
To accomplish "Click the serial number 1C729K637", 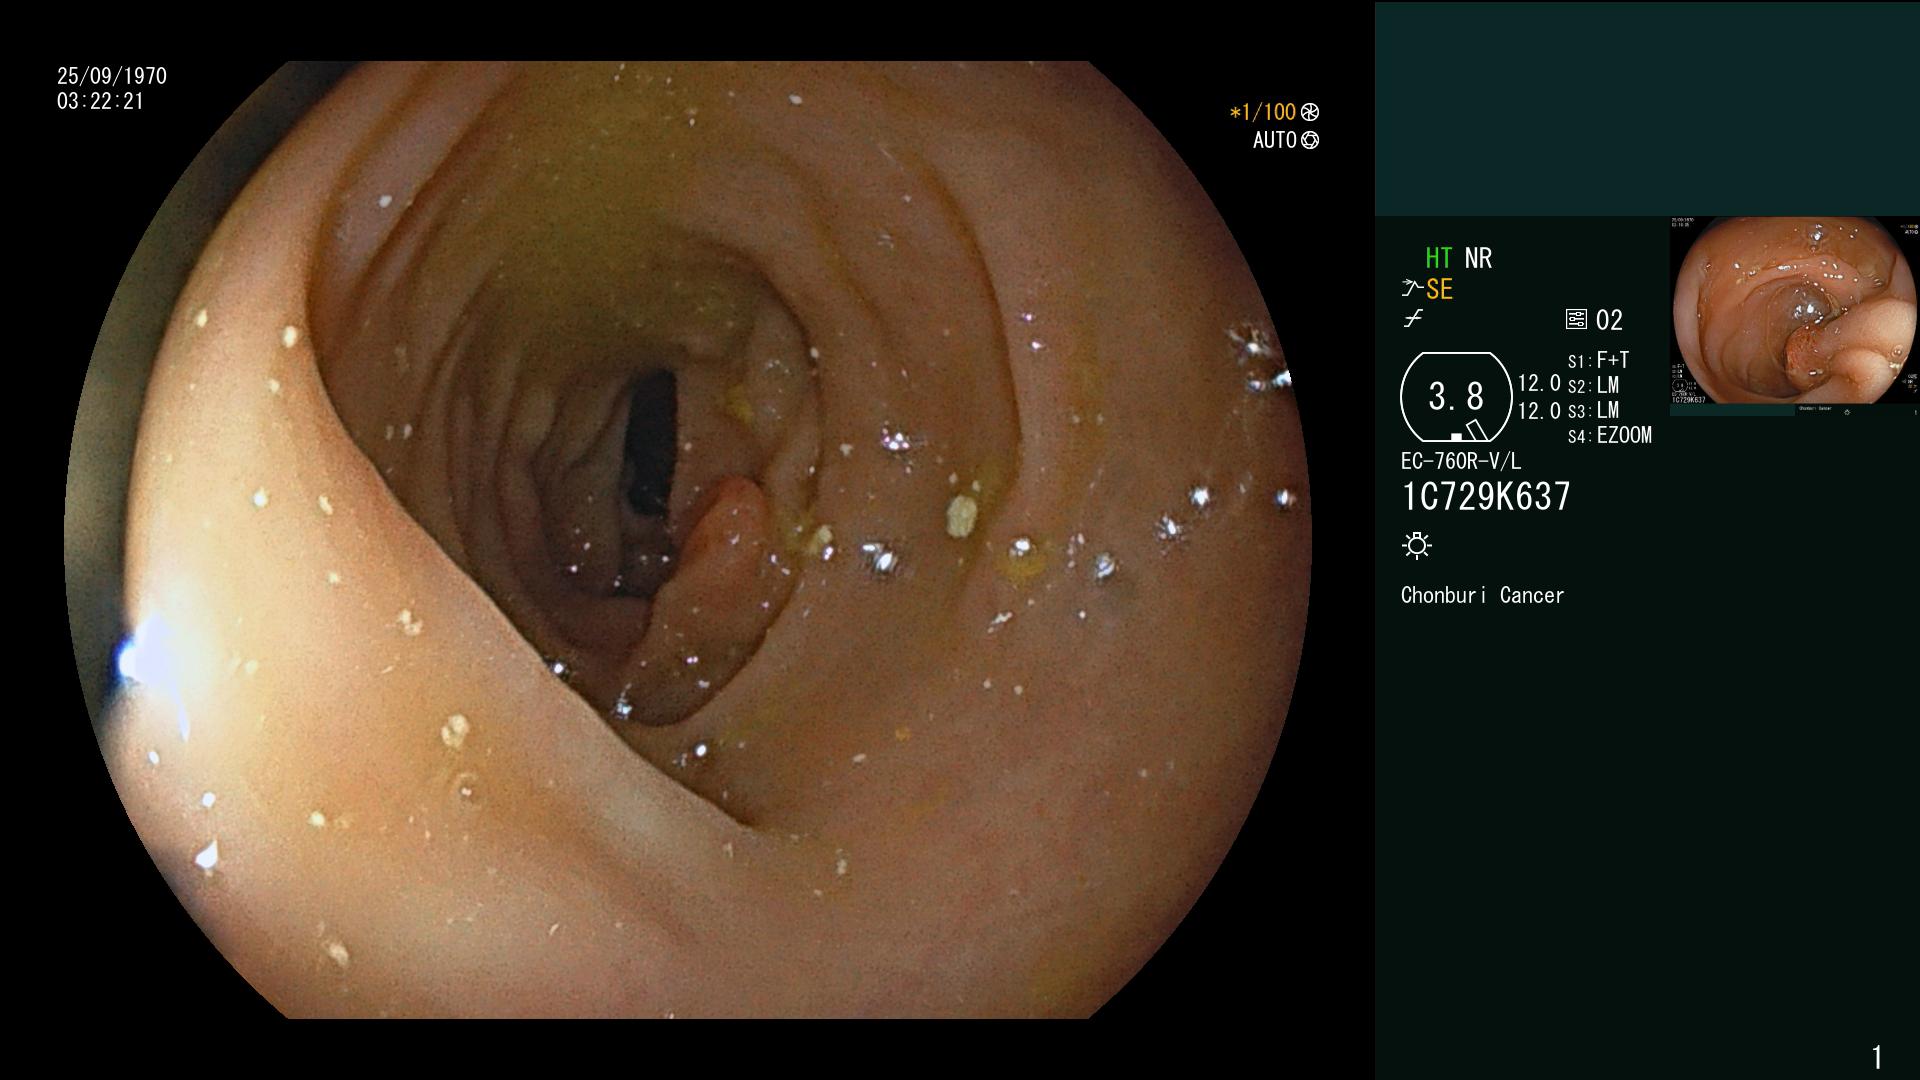I will [x=1486, y=497].
